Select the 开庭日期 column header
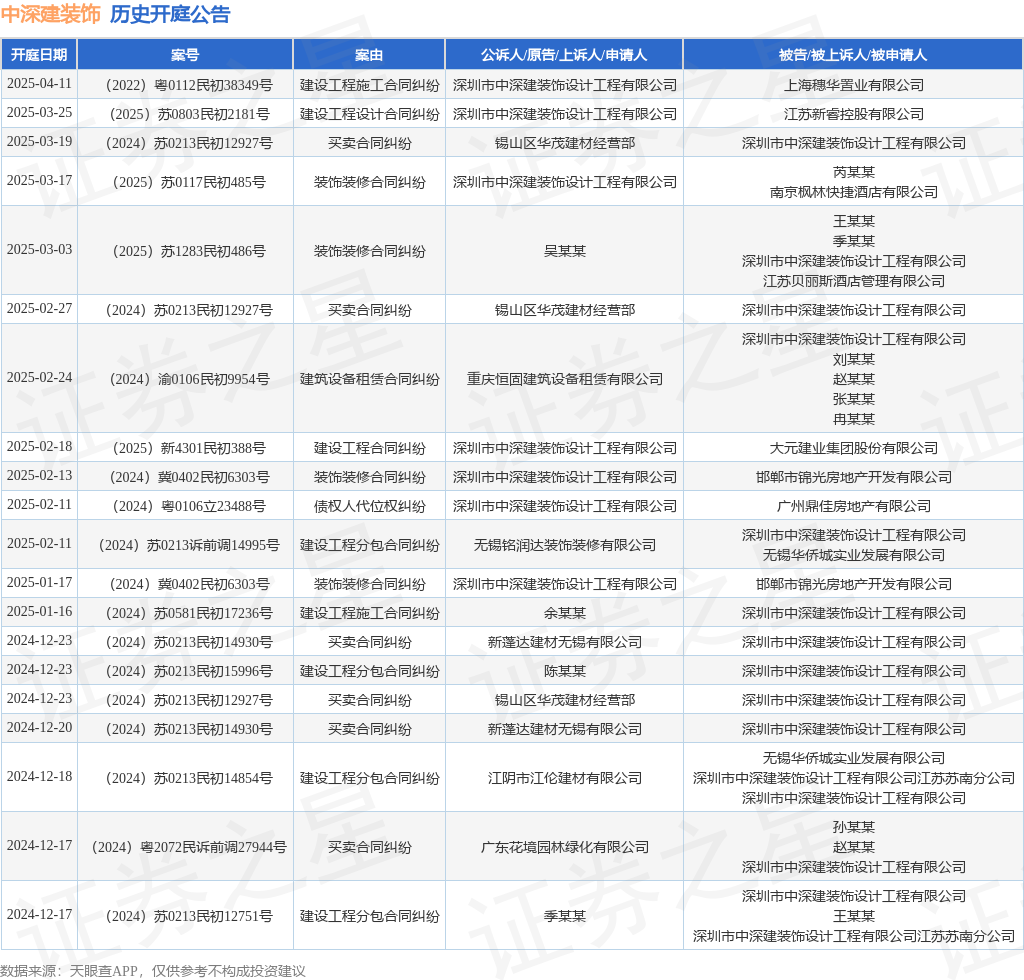Viewport: 1024px width, 980px height. [39, 55]
